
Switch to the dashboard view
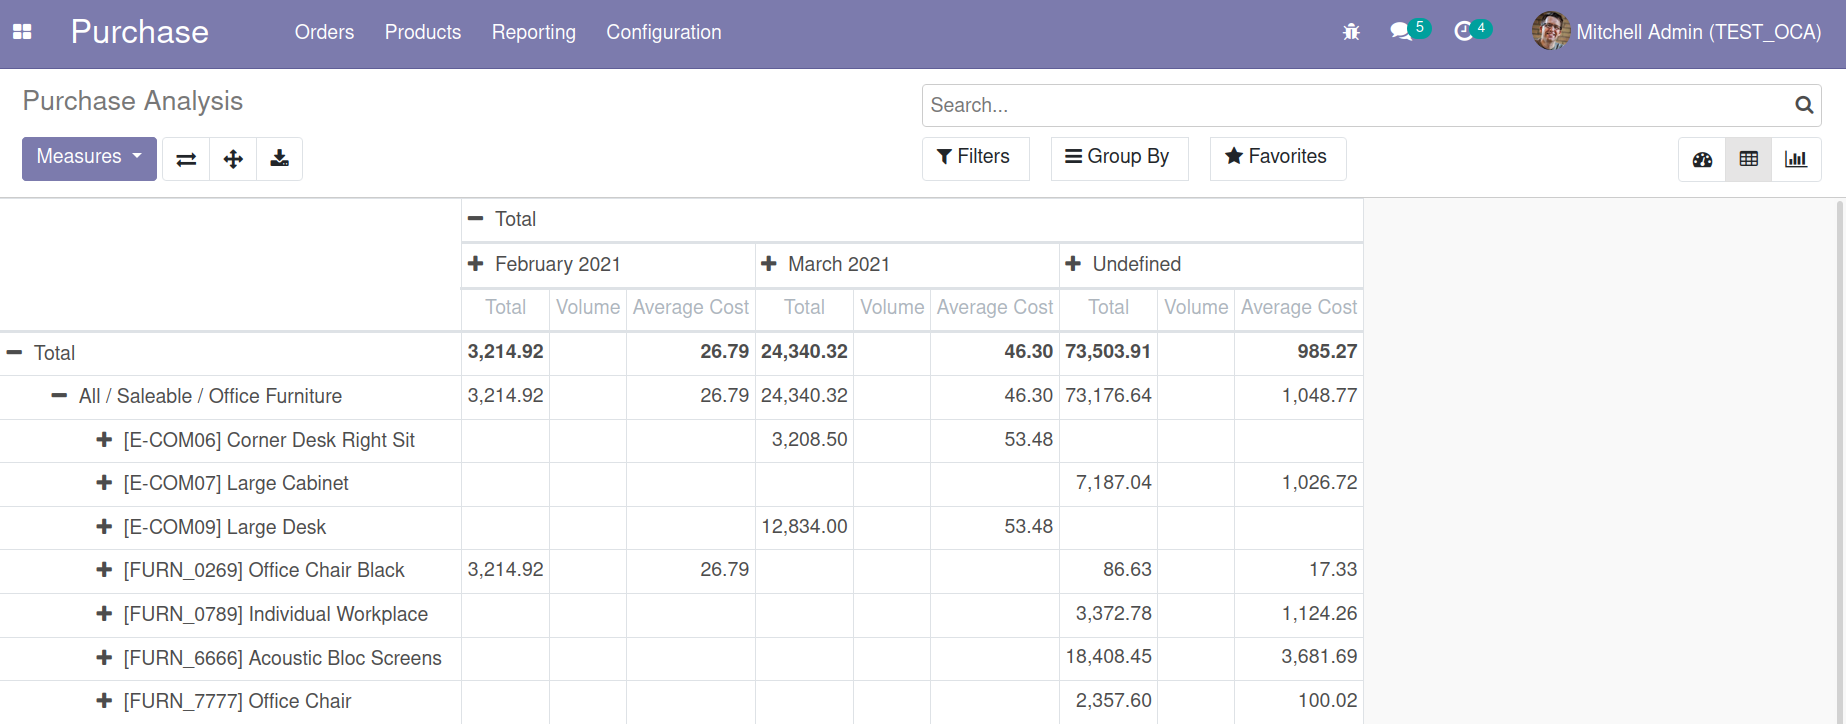1702,159
